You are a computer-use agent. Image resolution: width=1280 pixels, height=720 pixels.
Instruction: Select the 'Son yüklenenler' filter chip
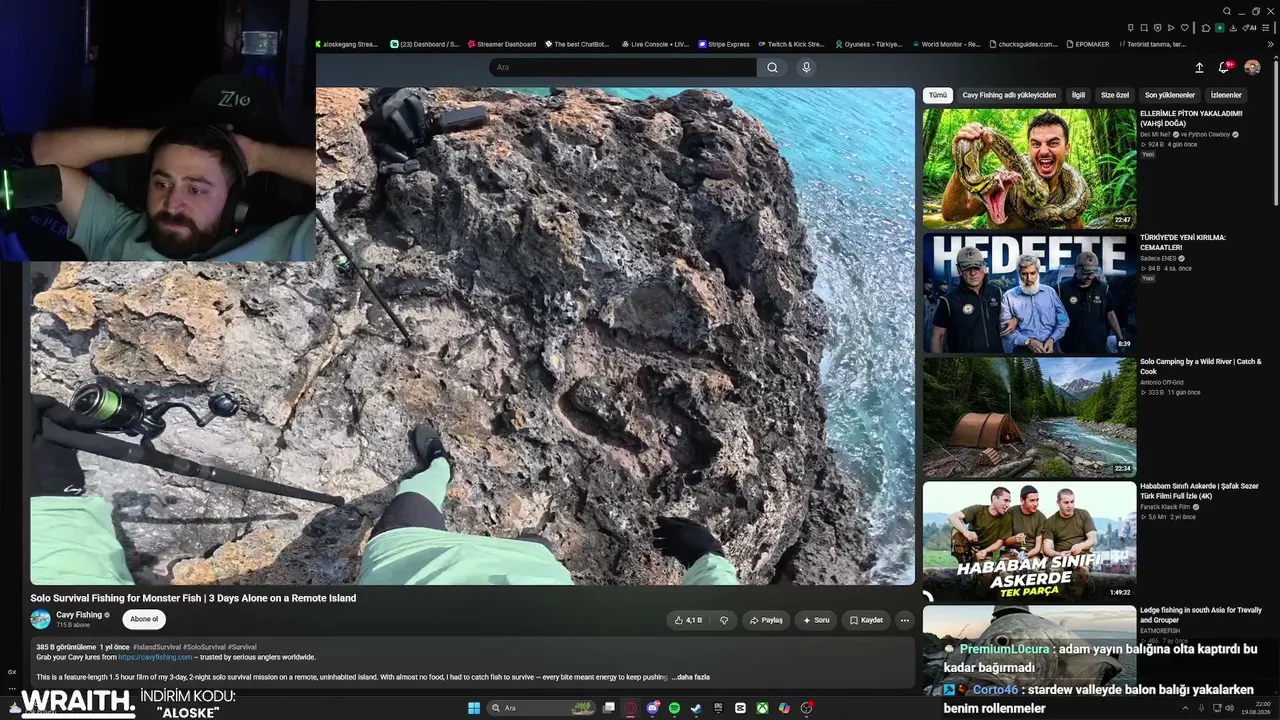pos(1170,95)
